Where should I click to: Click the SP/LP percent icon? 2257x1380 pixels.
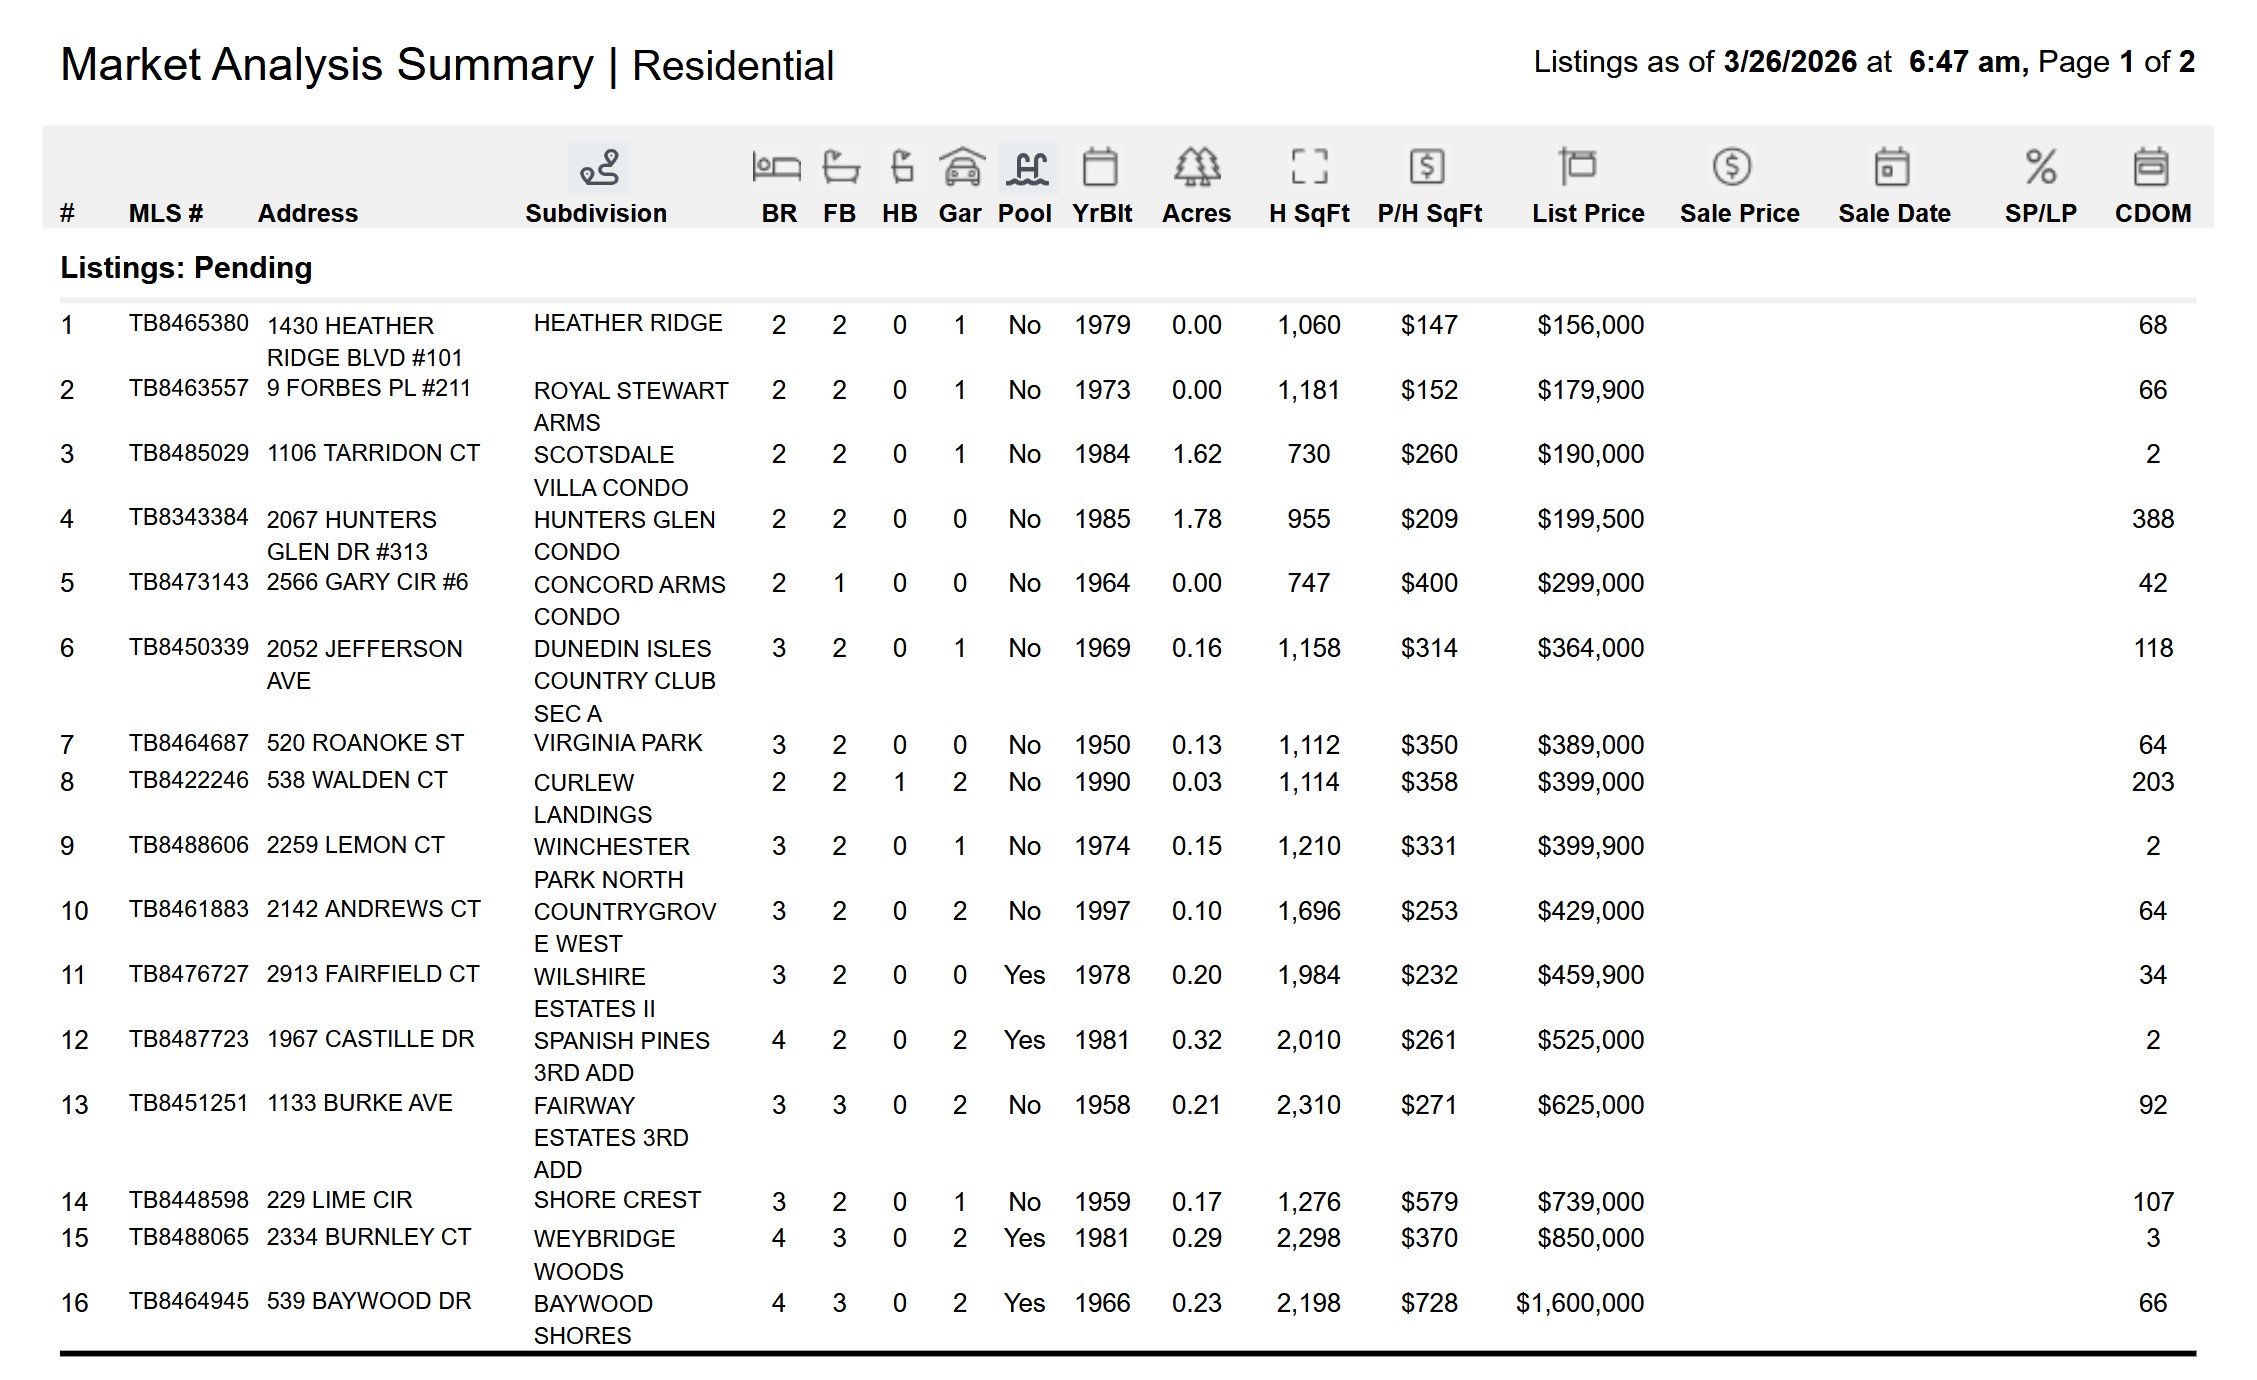pos(2040,167)
